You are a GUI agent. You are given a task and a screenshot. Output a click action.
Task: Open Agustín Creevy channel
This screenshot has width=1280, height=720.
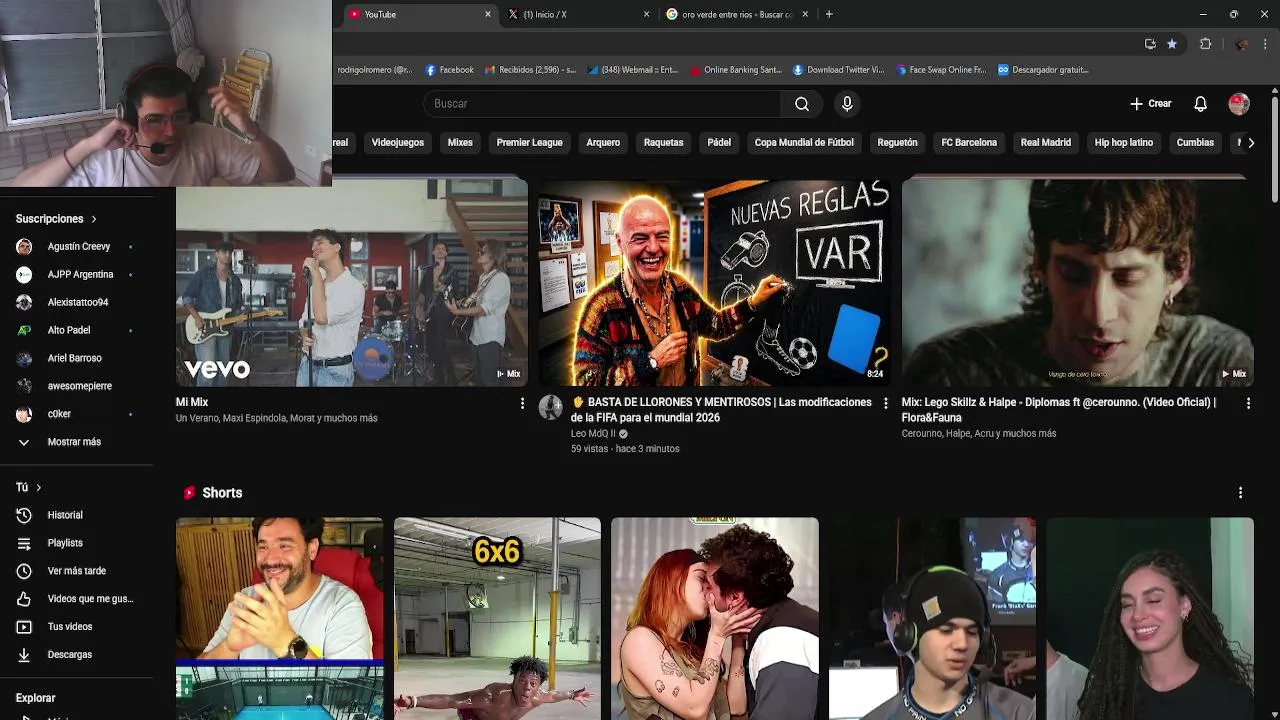pos(77,247)
